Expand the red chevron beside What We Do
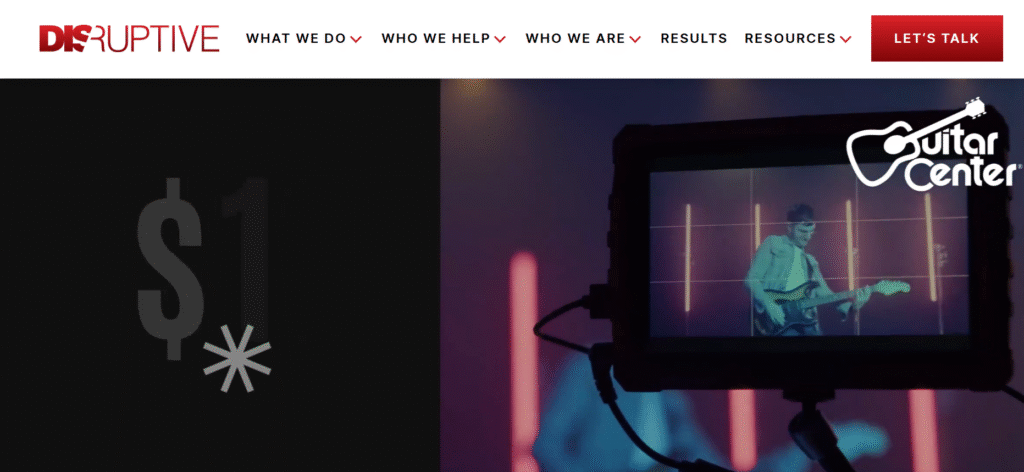This screenshot has height=472, width=1024. click(x=356, y=39)
